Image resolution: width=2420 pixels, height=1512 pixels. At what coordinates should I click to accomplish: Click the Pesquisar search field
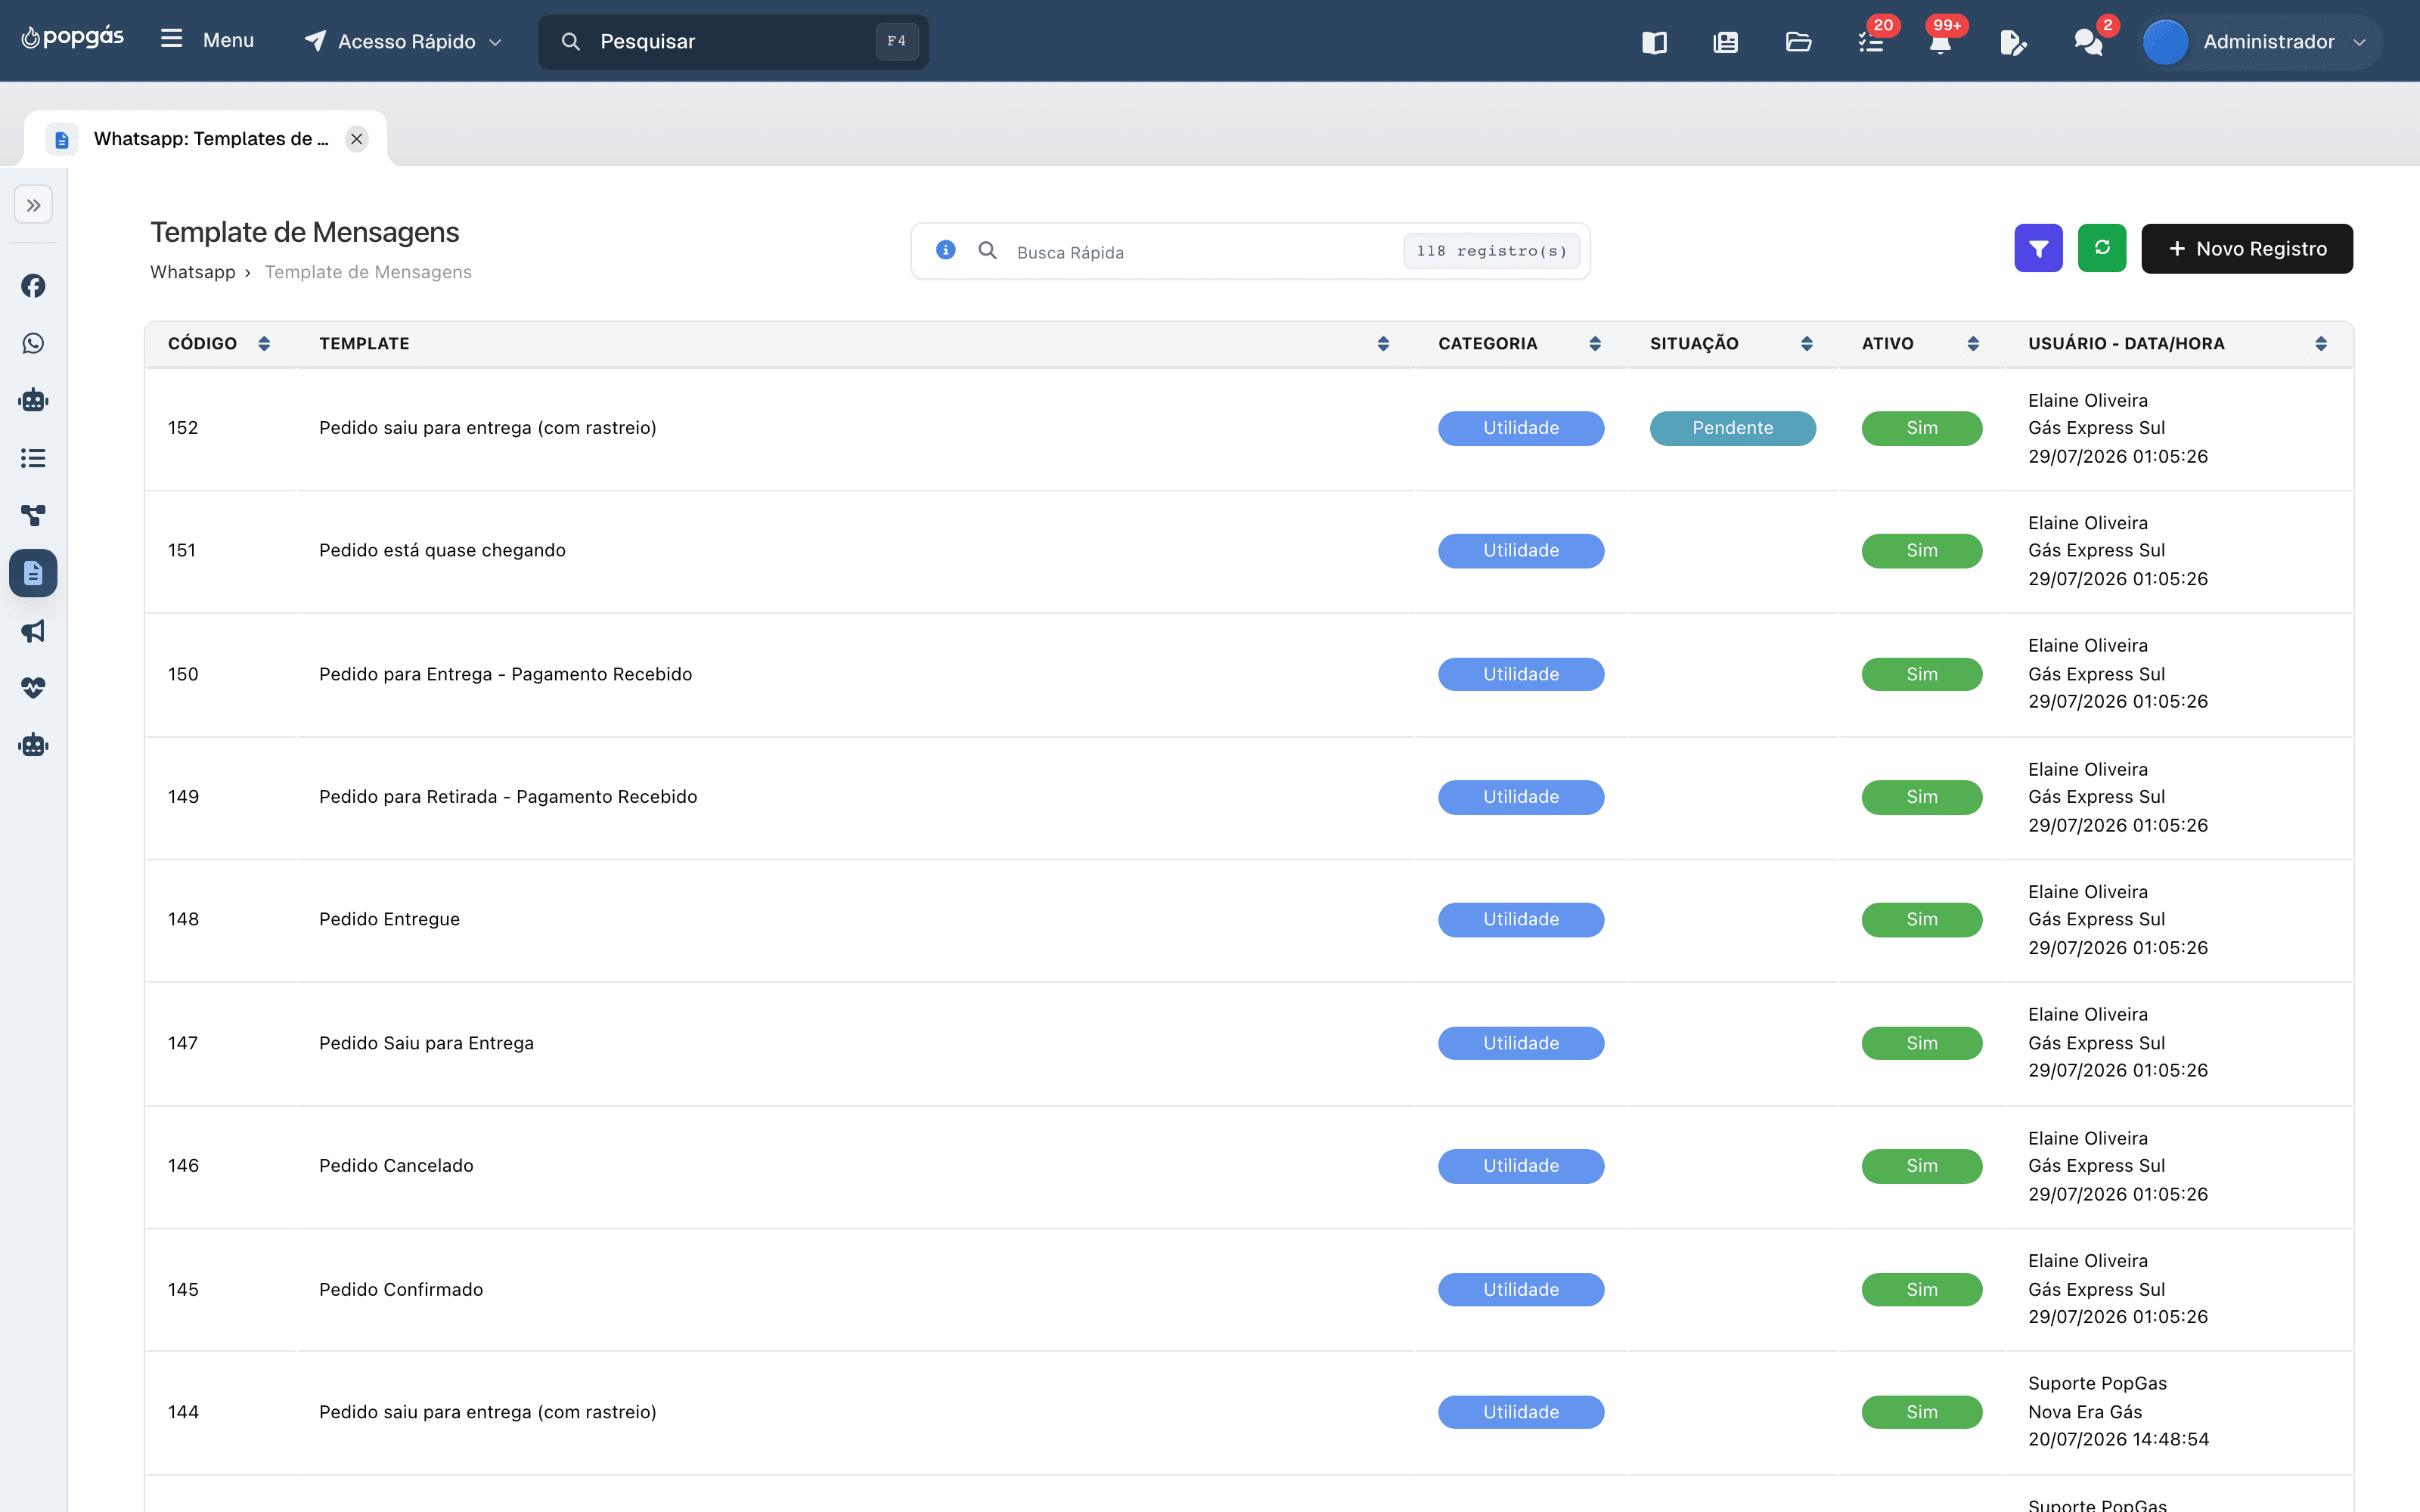point(733,41)
